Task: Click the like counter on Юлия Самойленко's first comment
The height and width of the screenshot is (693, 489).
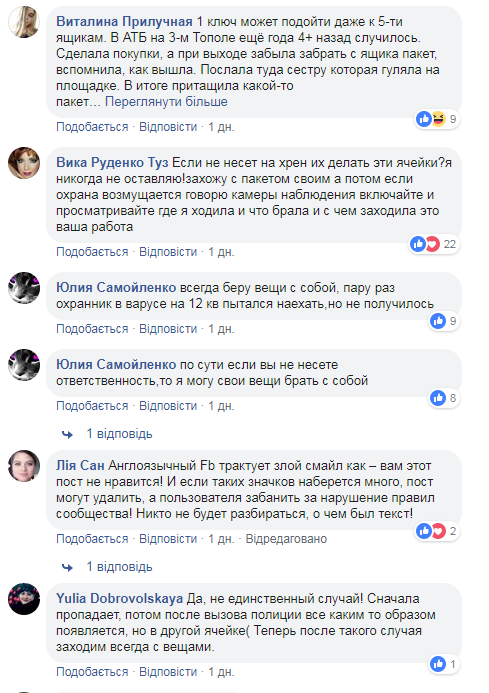Action: (444, 321)
